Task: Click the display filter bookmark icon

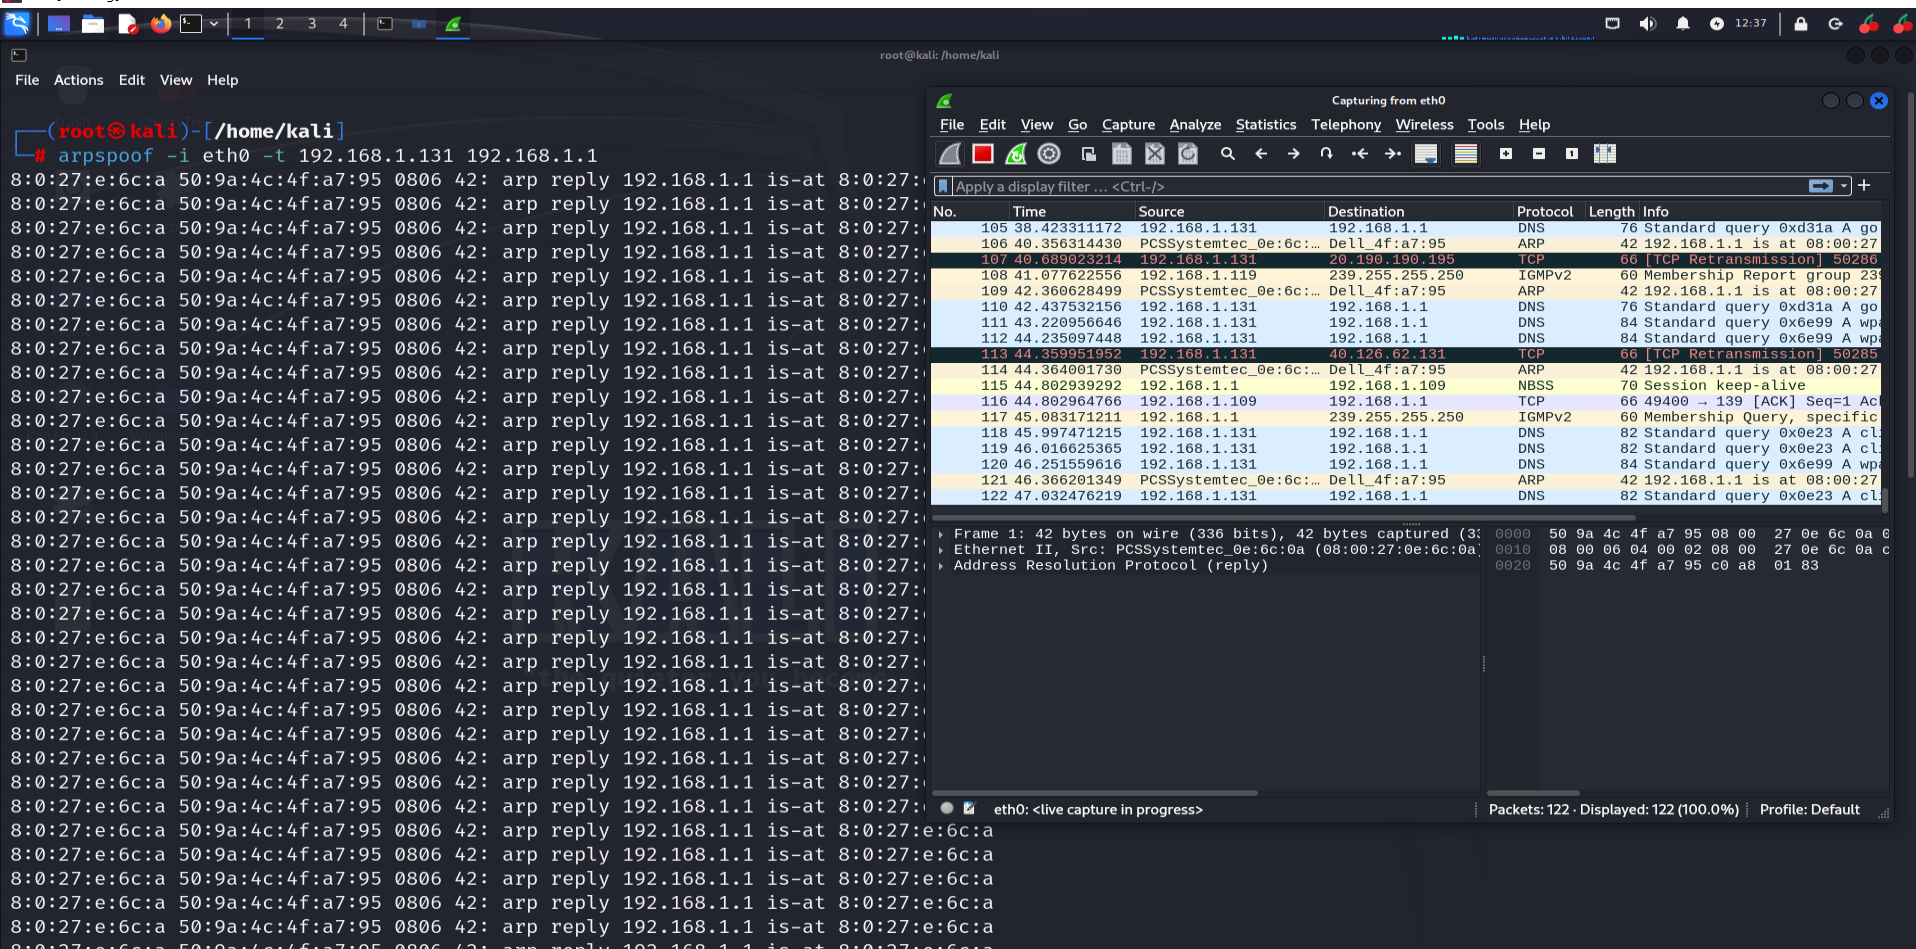Action: coord(943,186)
